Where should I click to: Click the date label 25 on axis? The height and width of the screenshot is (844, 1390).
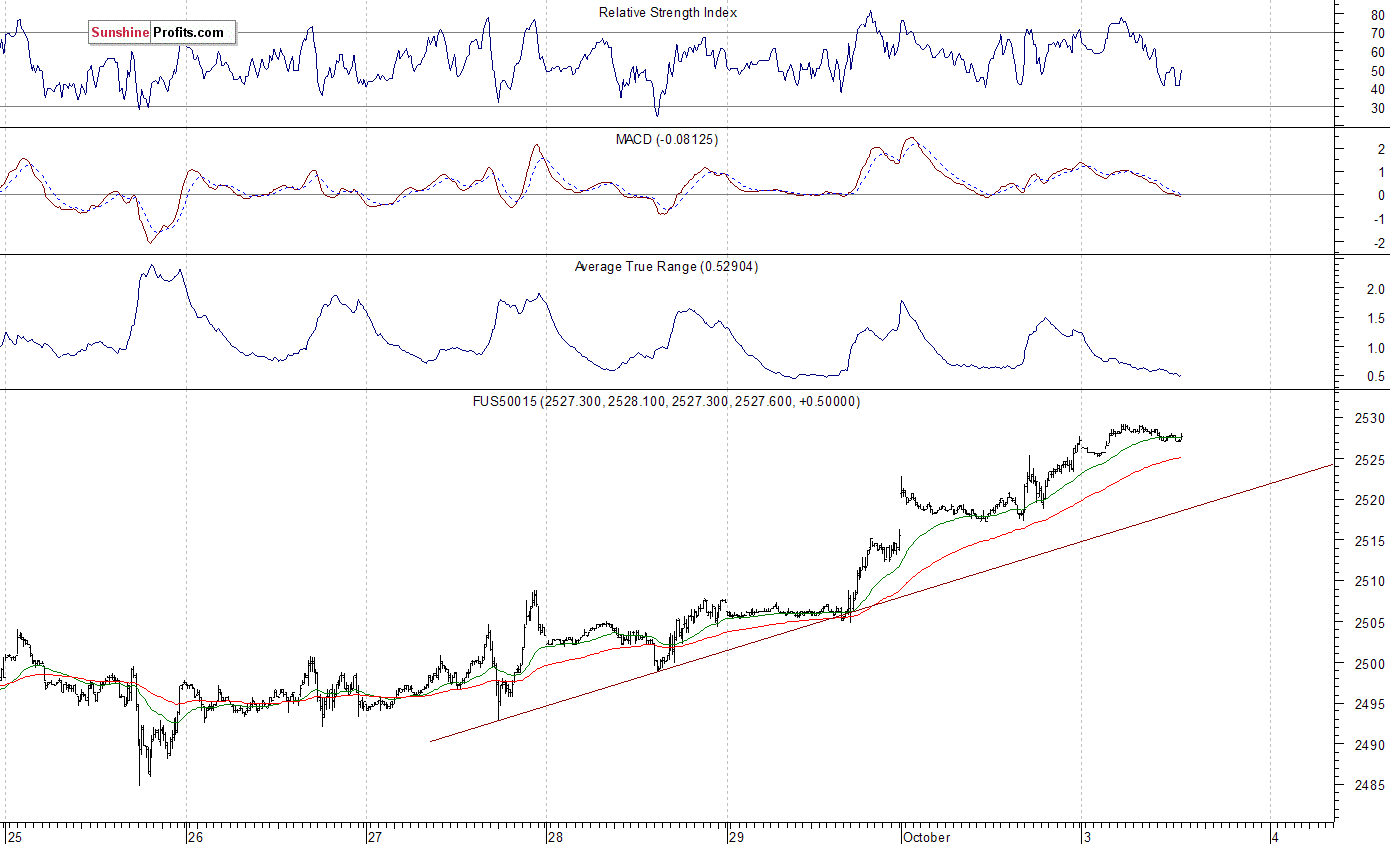coord(14,836)
